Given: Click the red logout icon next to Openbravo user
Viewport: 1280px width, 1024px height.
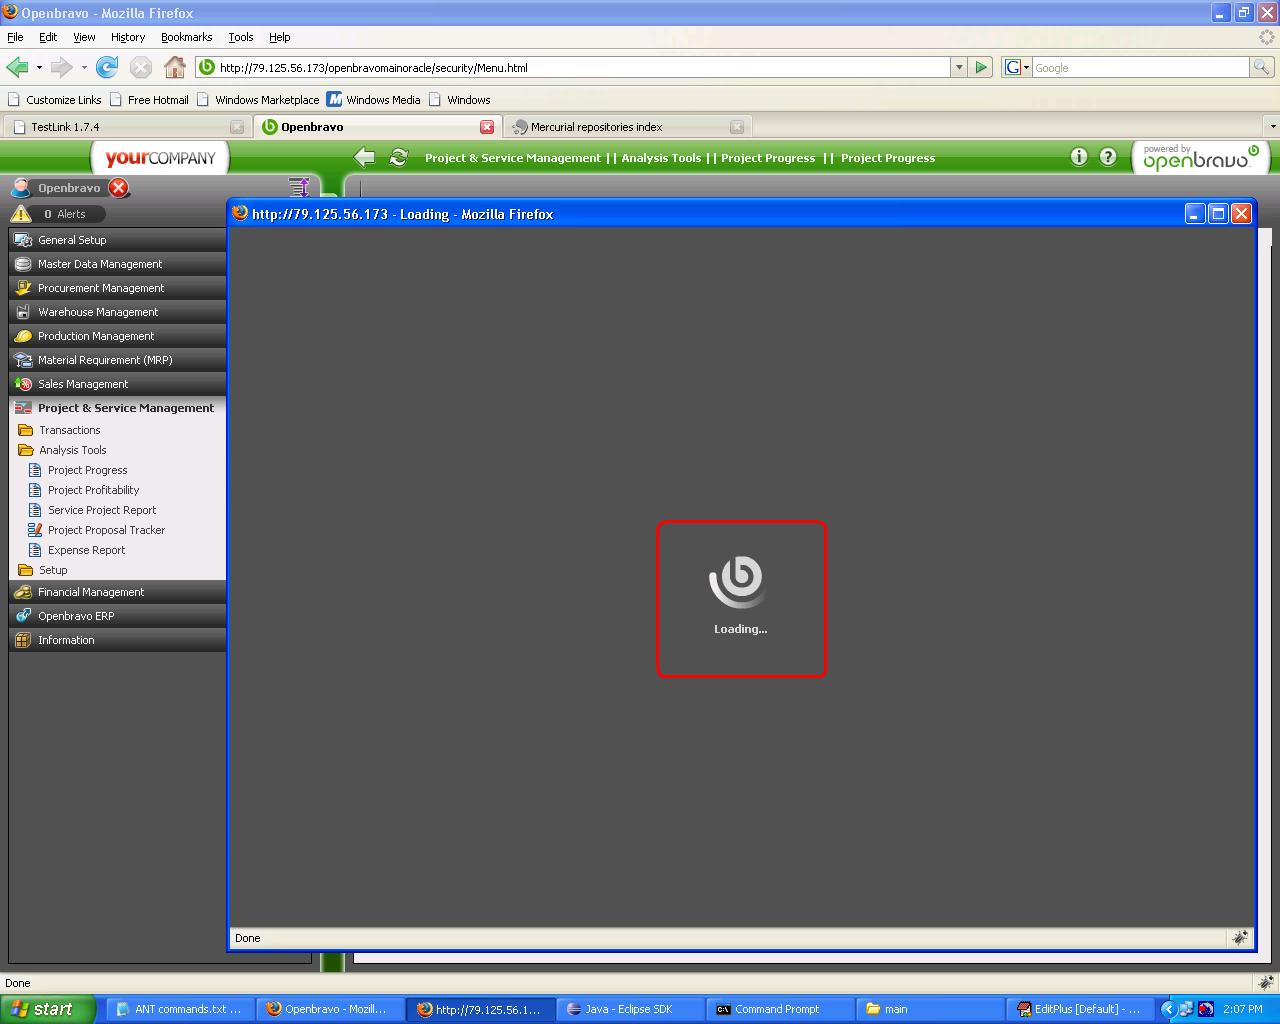Looking at the screenshot, I should click(x=119, y=187).
